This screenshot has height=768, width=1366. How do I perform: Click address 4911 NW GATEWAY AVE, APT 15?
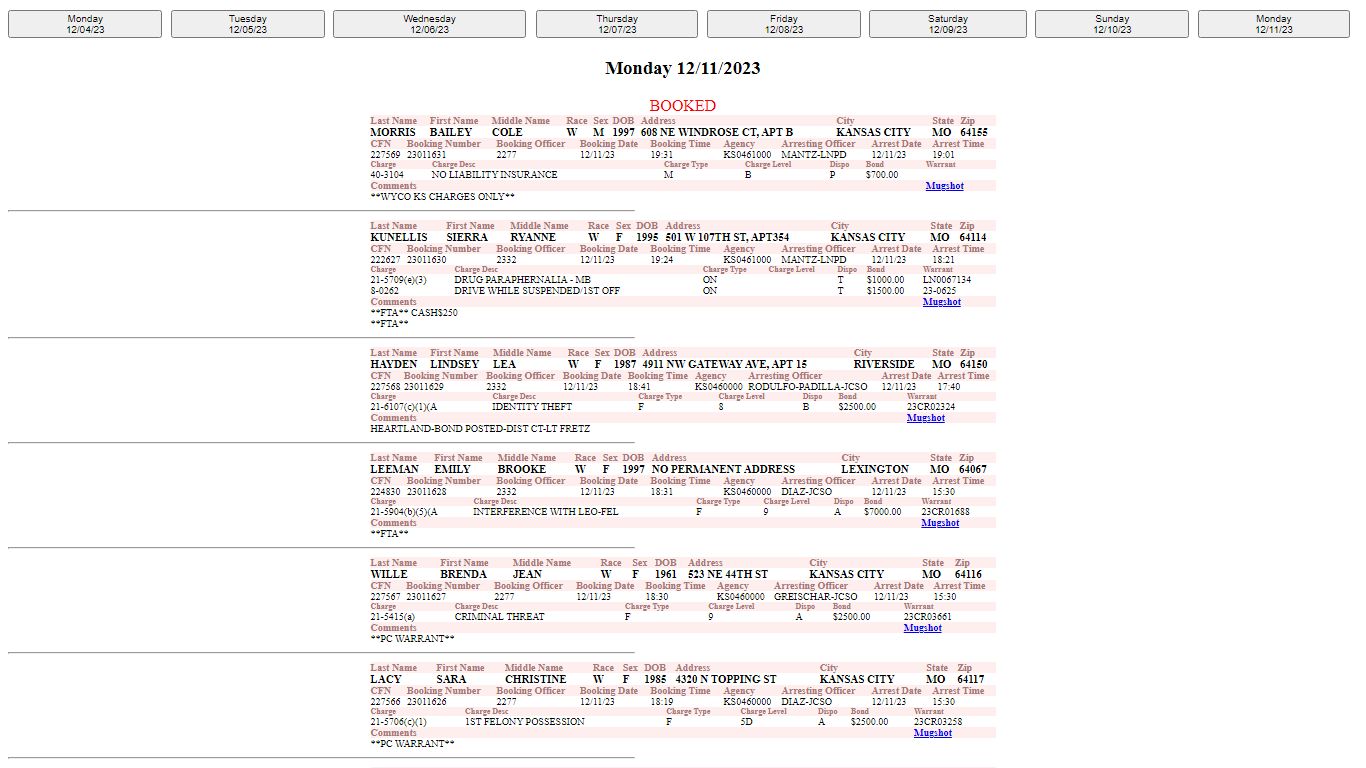(725, 364)
